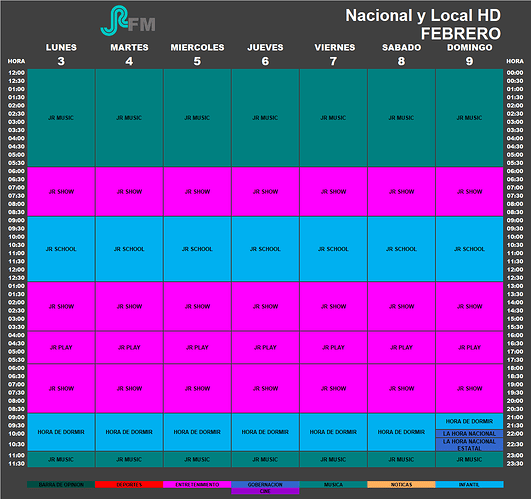This screenshot has width=531, height=499.
Task: Select the SABADO 8 column header
Action: click(401, 54)
